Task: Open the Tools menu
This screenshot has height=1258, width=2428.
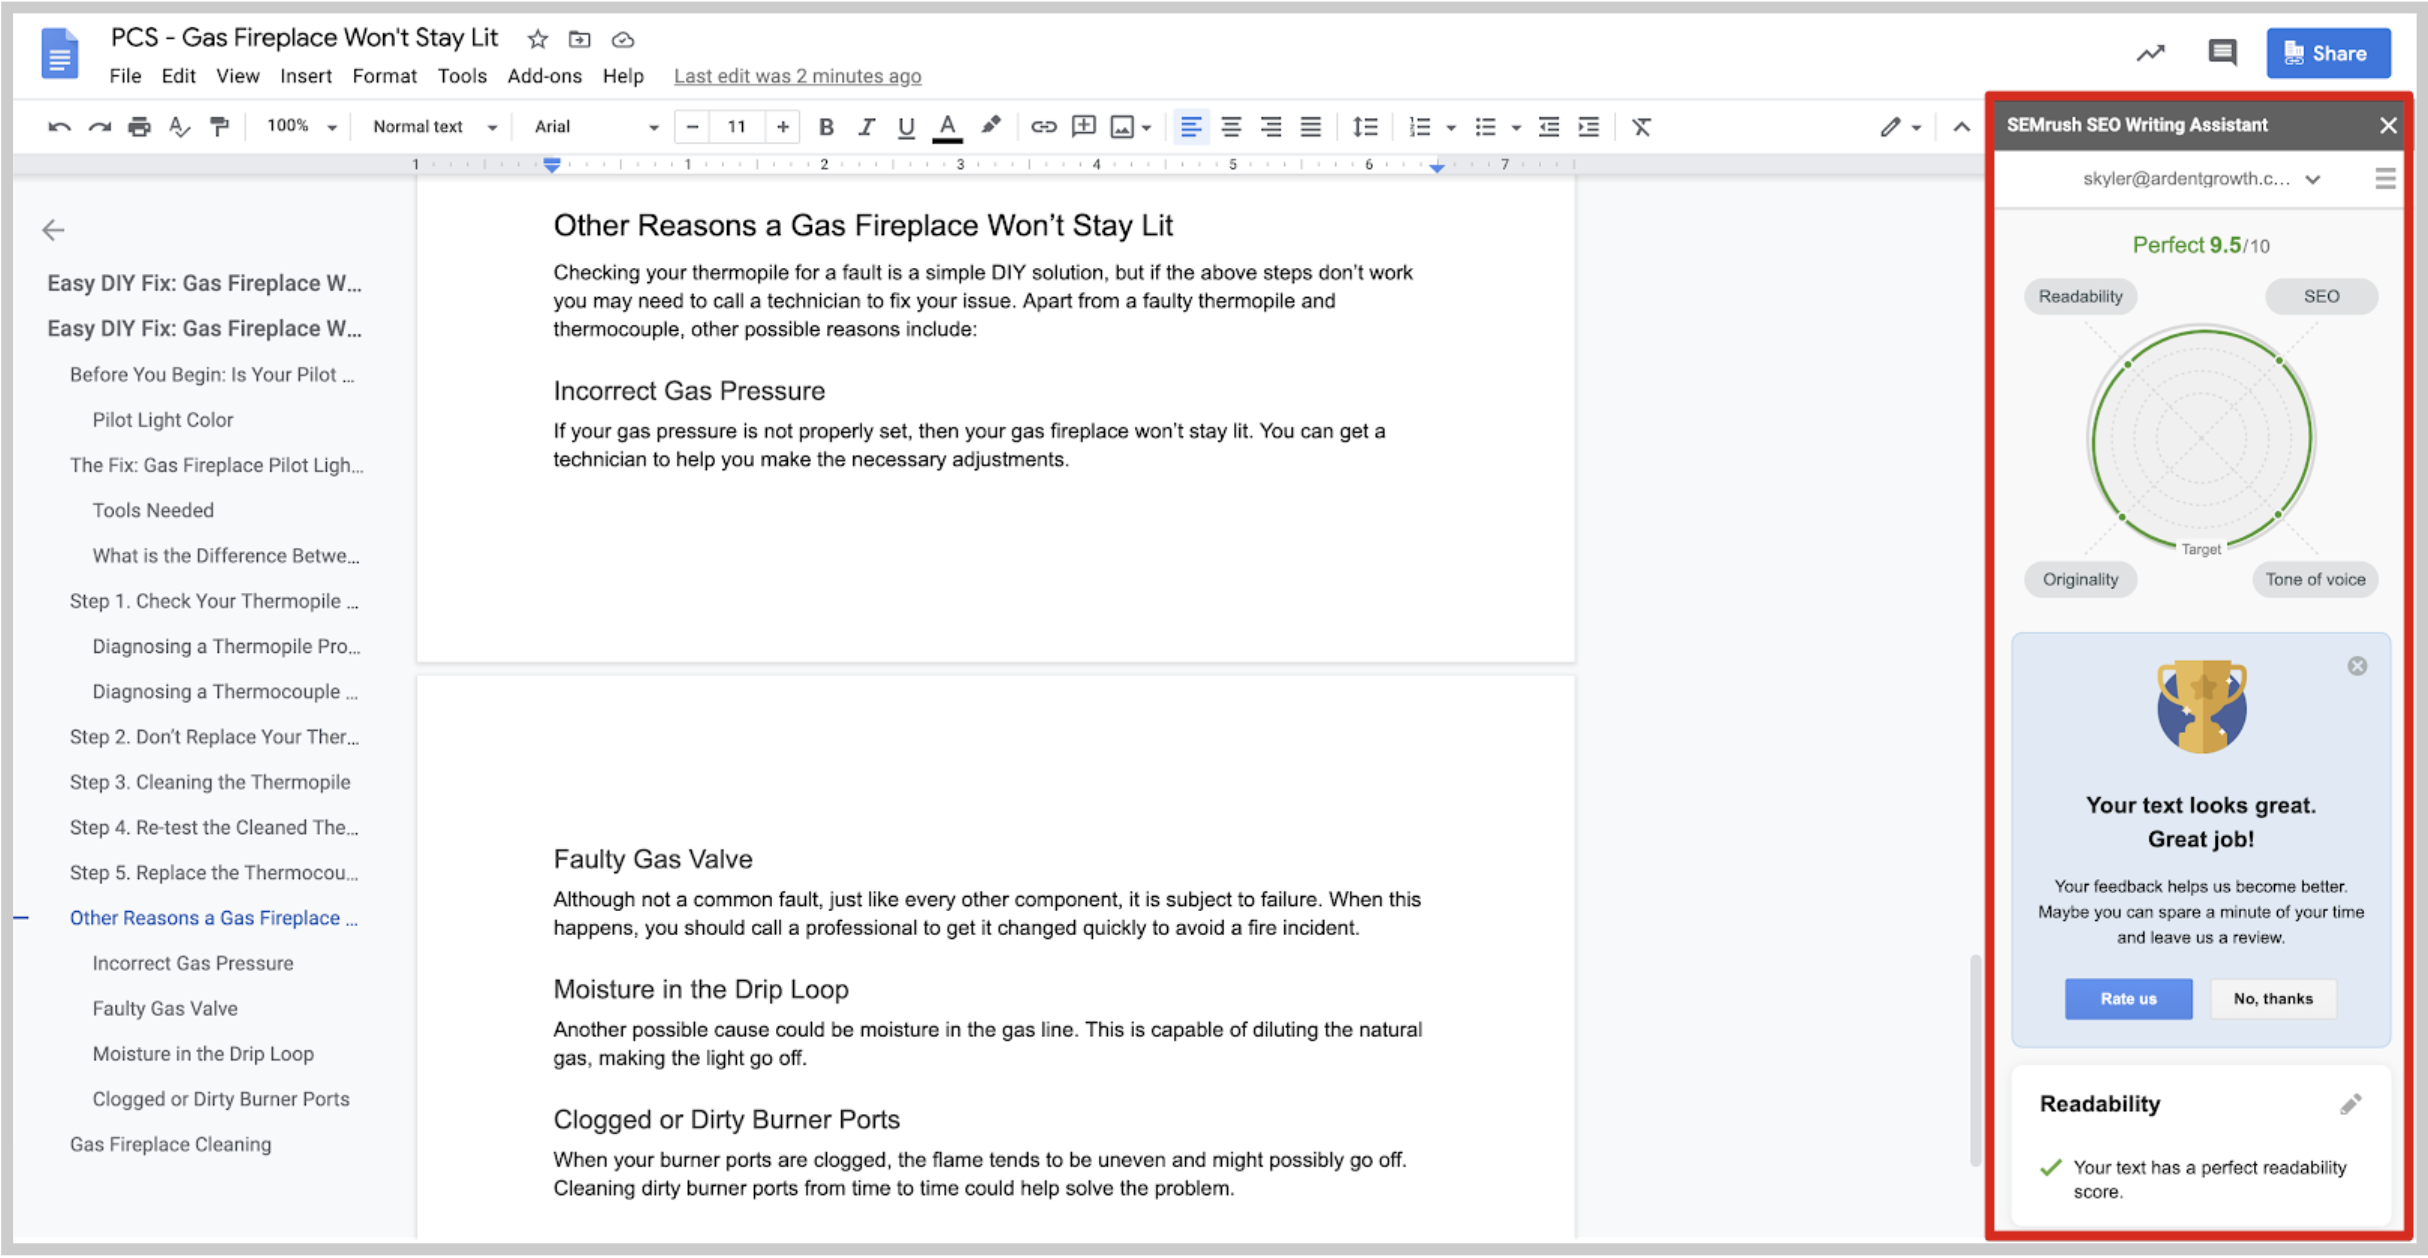Action: [x=462, y=76]
